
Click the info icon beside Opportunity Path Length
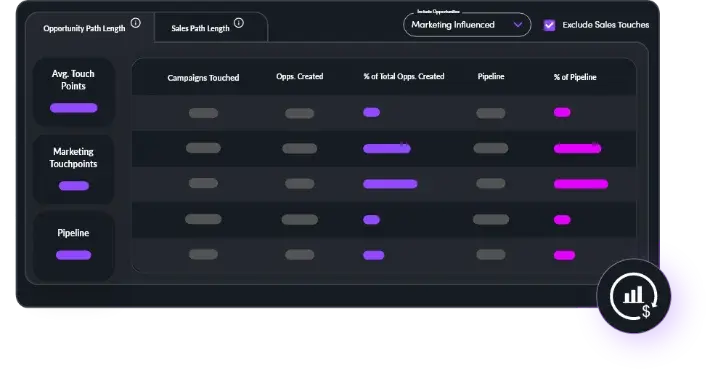pos(136,23)
